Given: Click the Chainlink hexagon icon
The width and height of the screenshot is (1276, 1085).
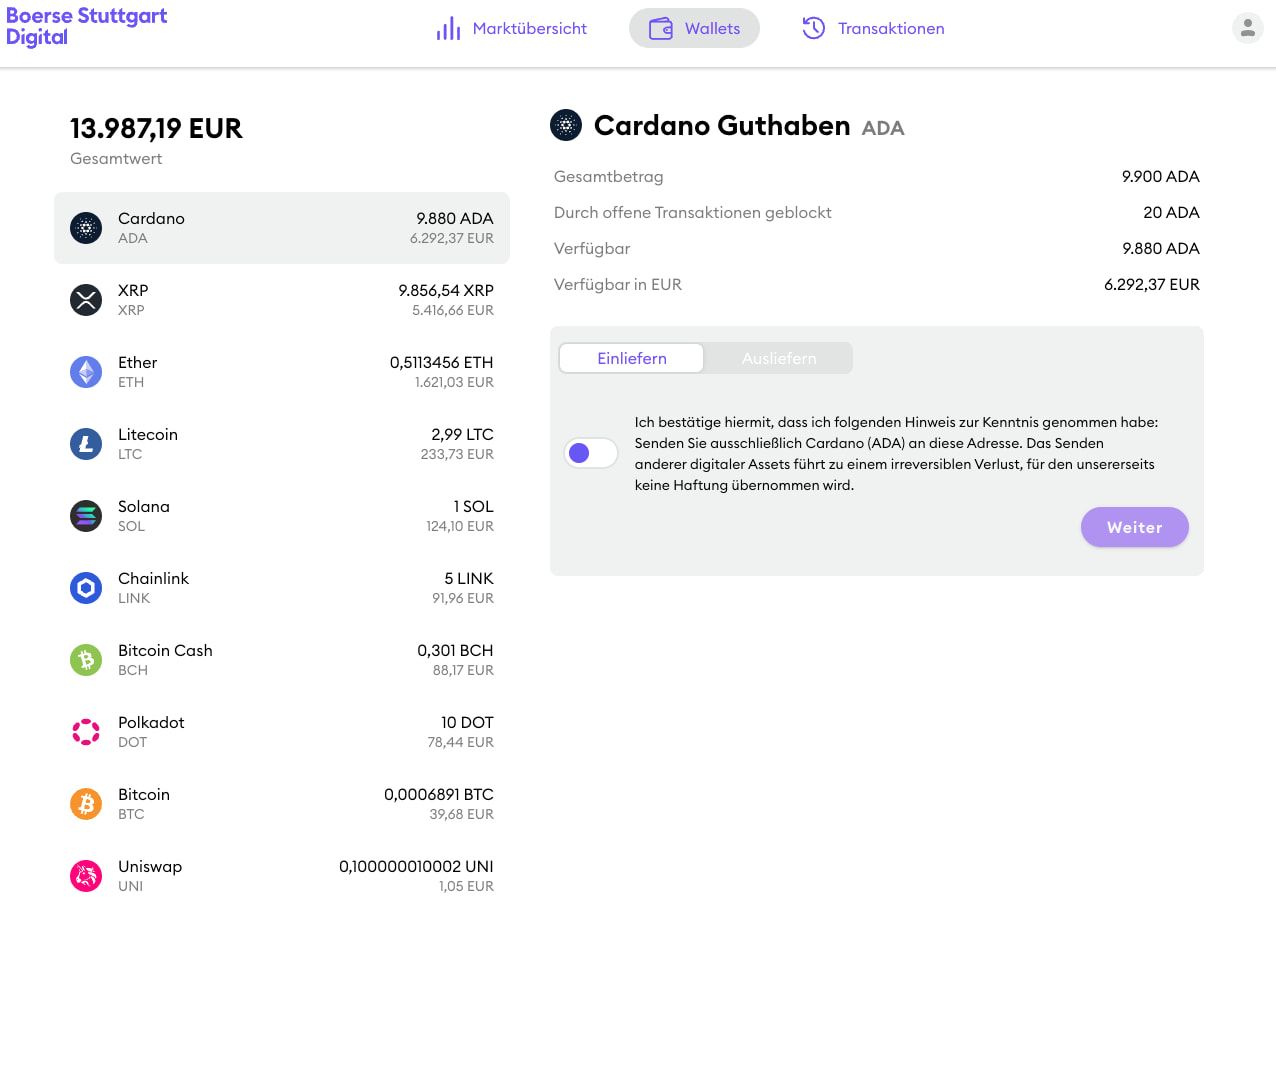Looking at the screenshot, I should tap(86, 588).
